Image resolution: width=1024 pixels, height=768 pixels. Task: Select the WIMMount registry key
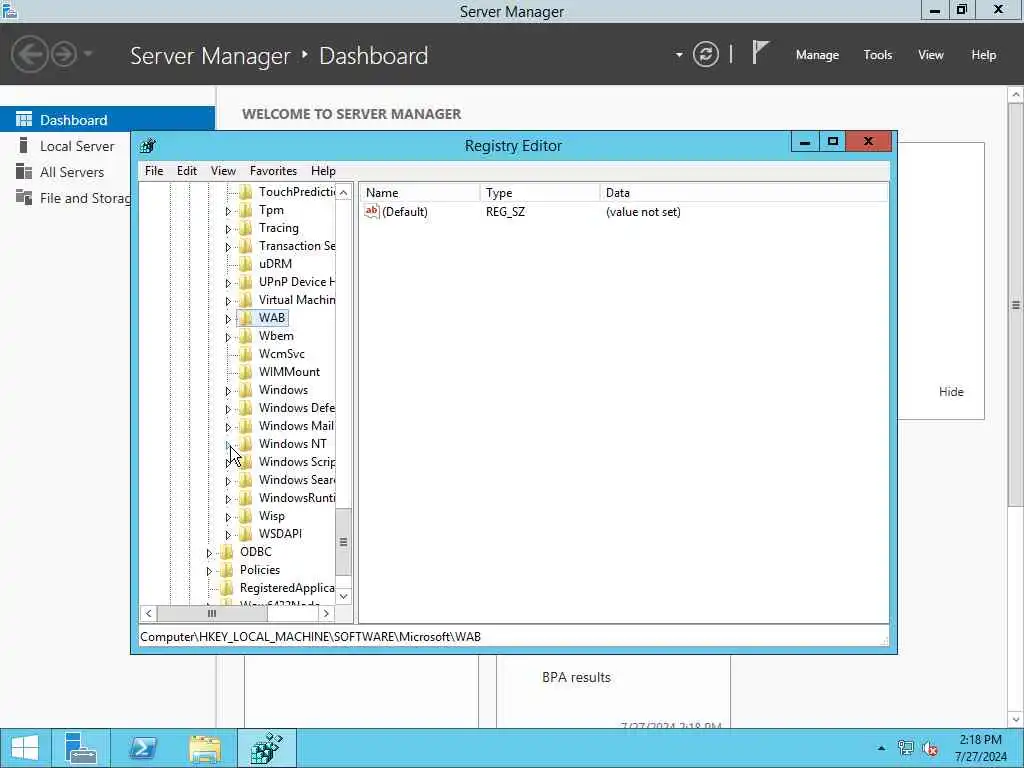(x=289, y=372)
